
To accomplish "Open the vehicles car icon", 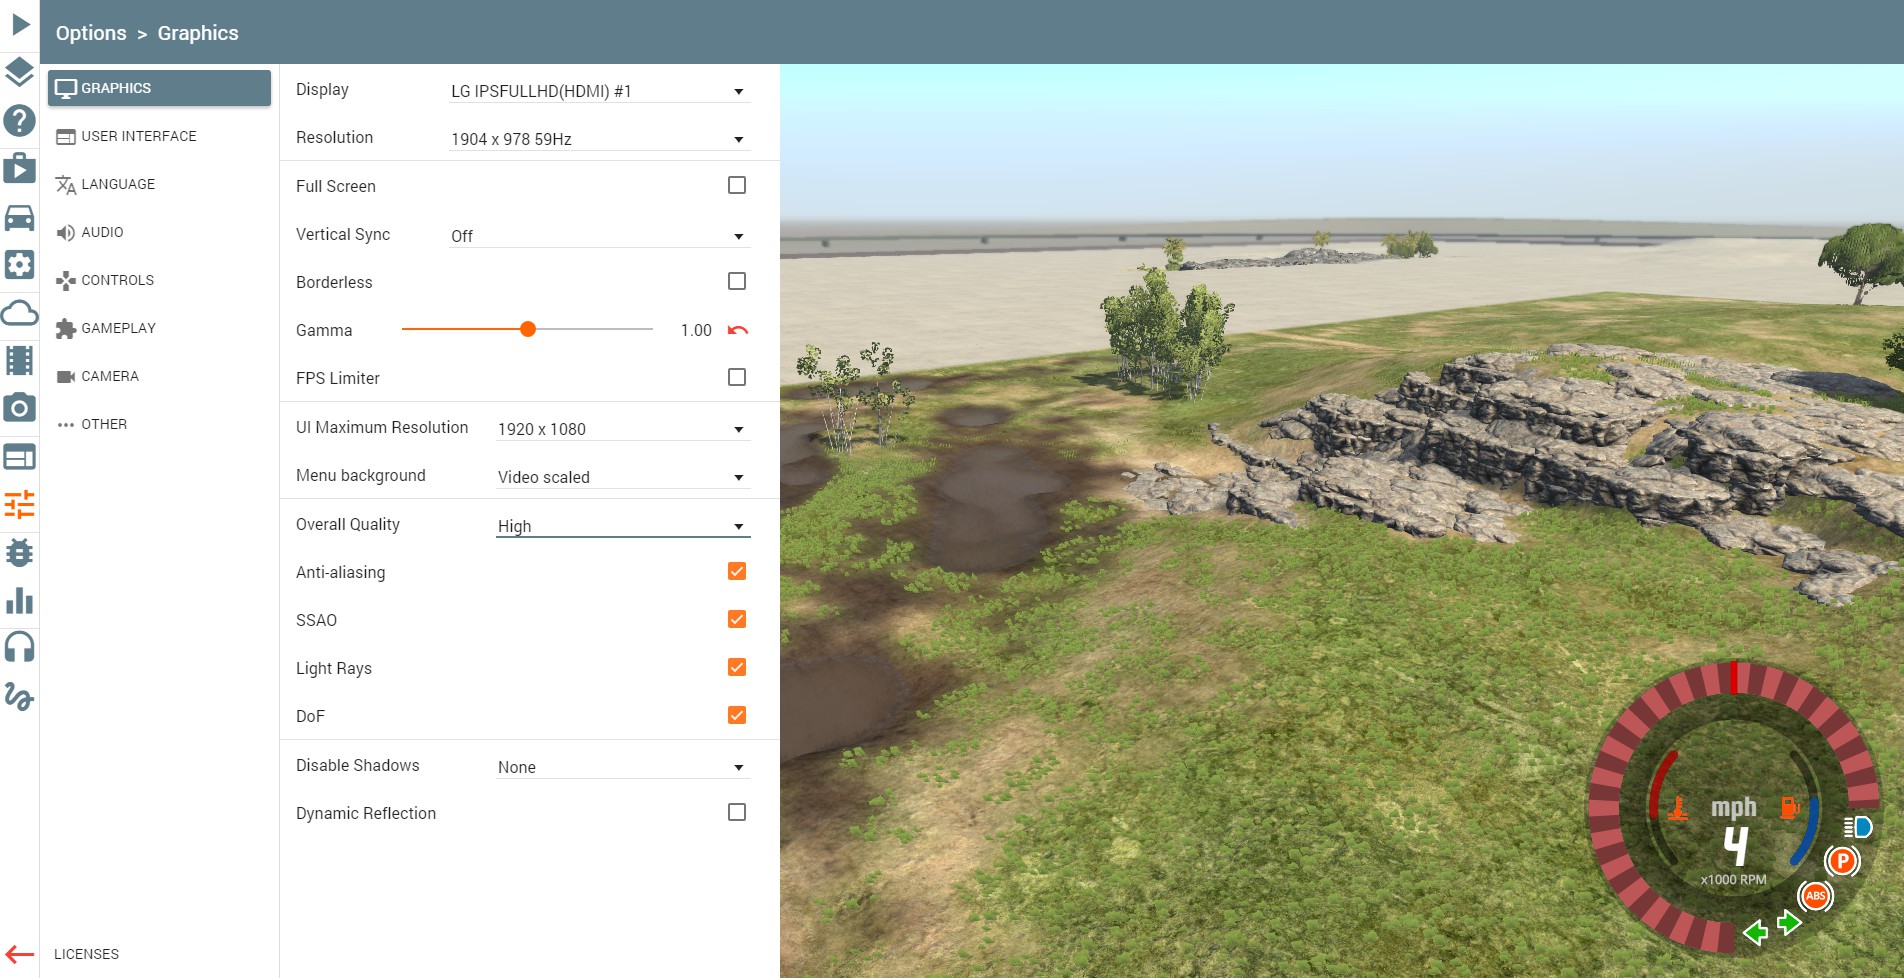I will (20, 216).
